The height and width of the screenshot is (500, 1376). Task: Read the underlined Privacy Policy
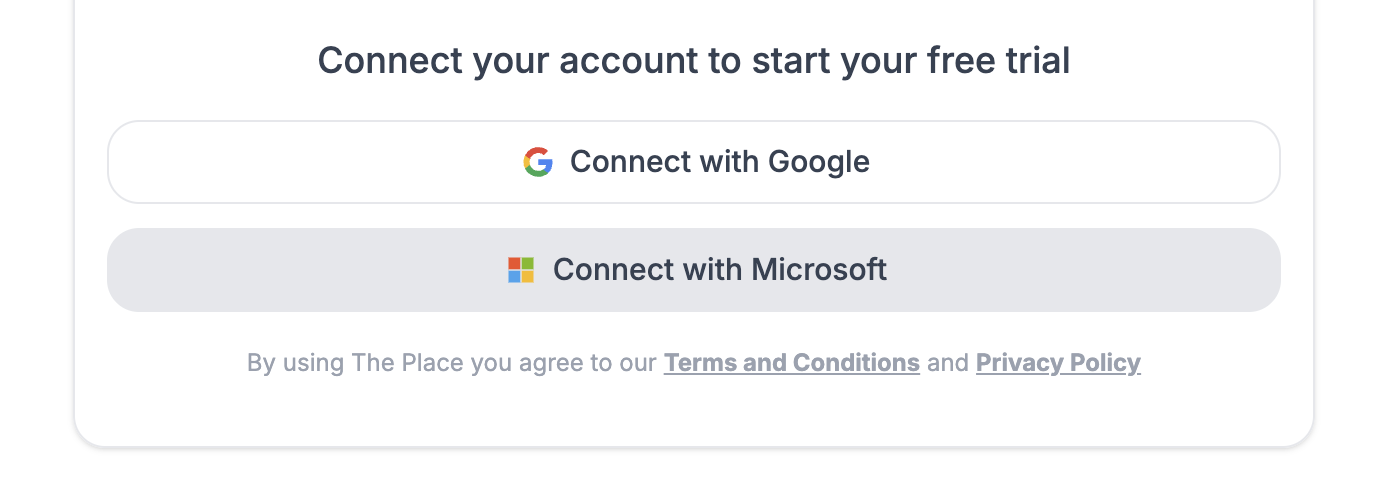[x=1058, y=362]
